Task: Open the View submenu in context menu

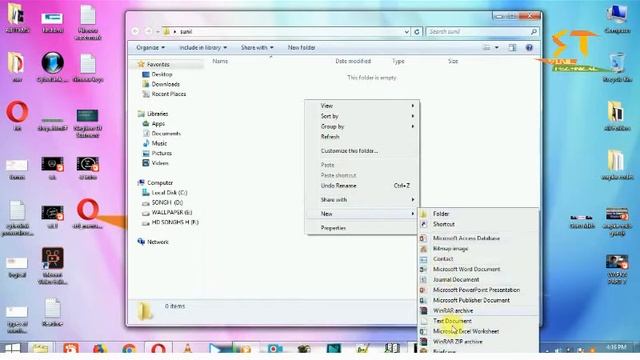Action: [x=362, y=106]
